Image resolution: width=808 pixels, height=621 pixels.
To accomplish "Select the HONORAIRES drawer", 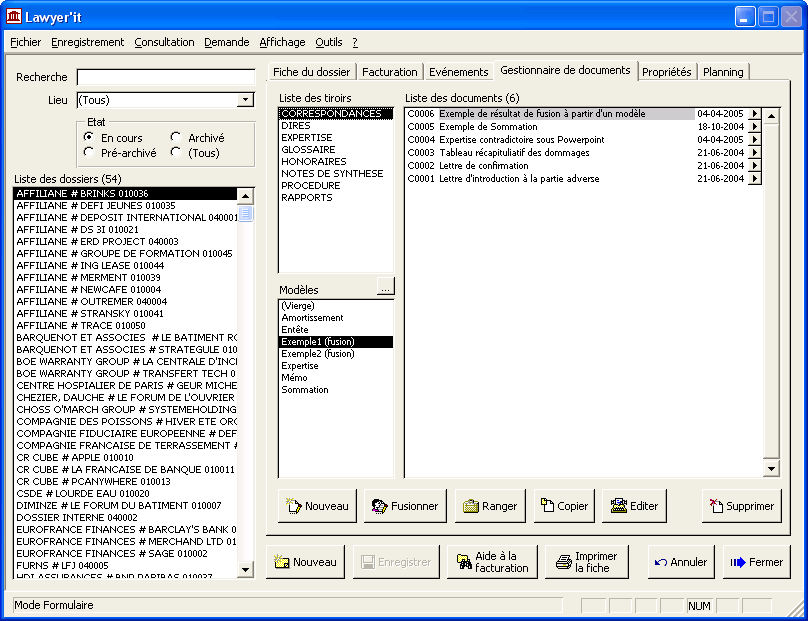I will [x=314, y=162].
